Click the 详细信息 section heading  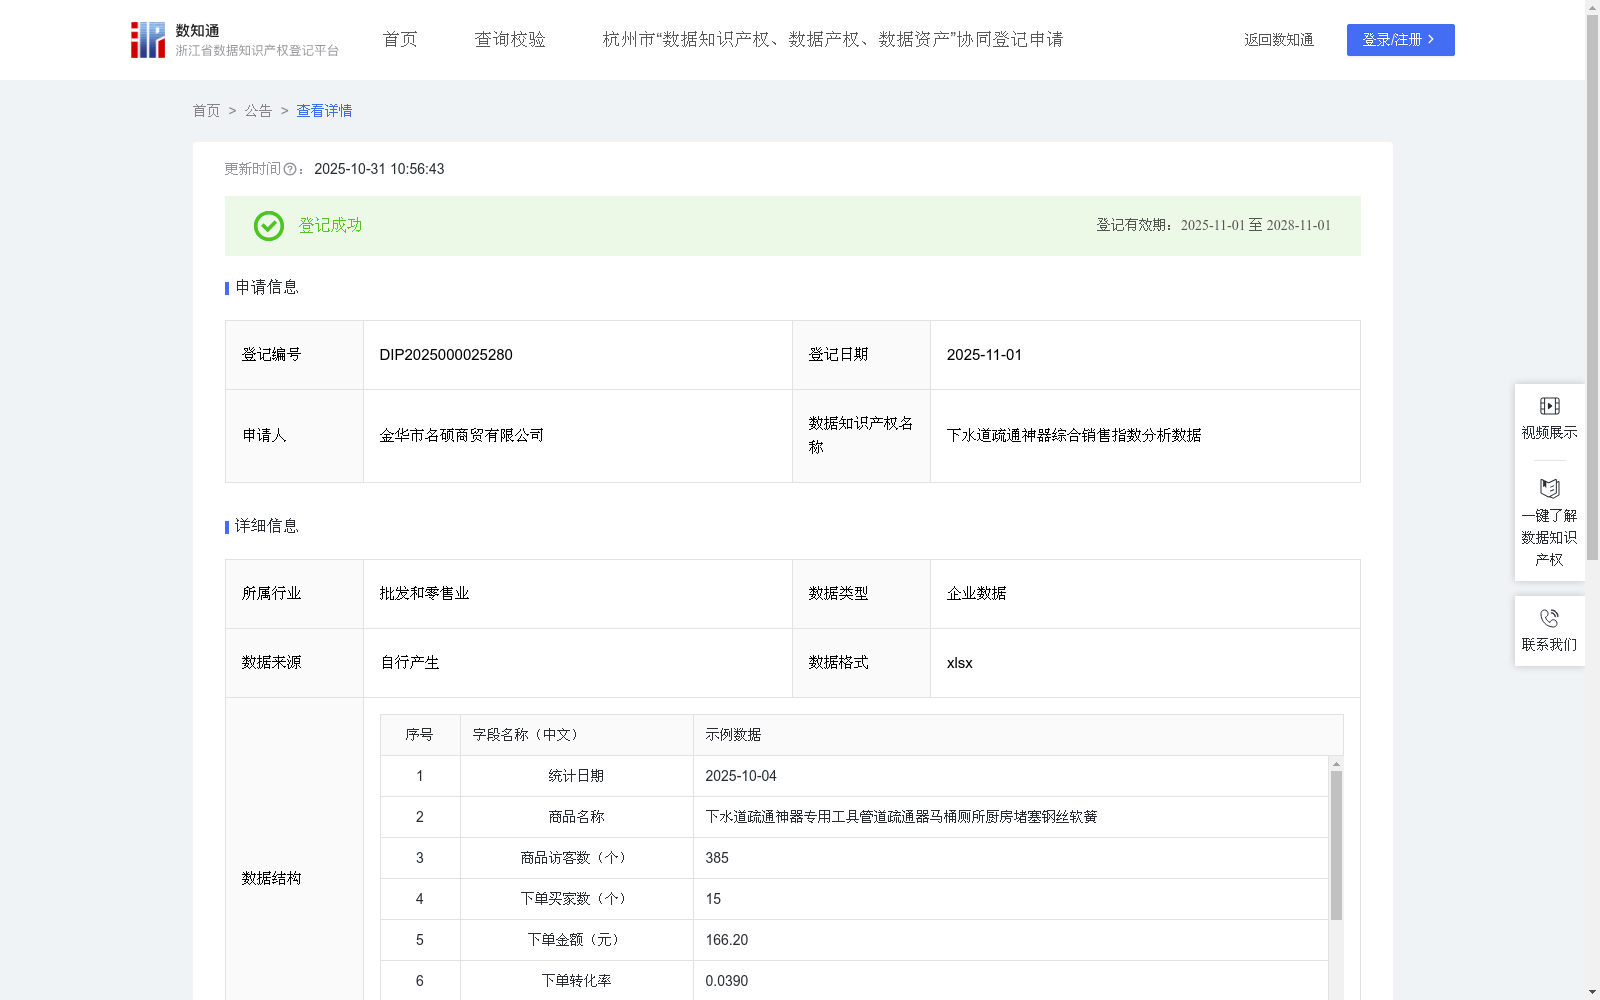pos(266,526)
